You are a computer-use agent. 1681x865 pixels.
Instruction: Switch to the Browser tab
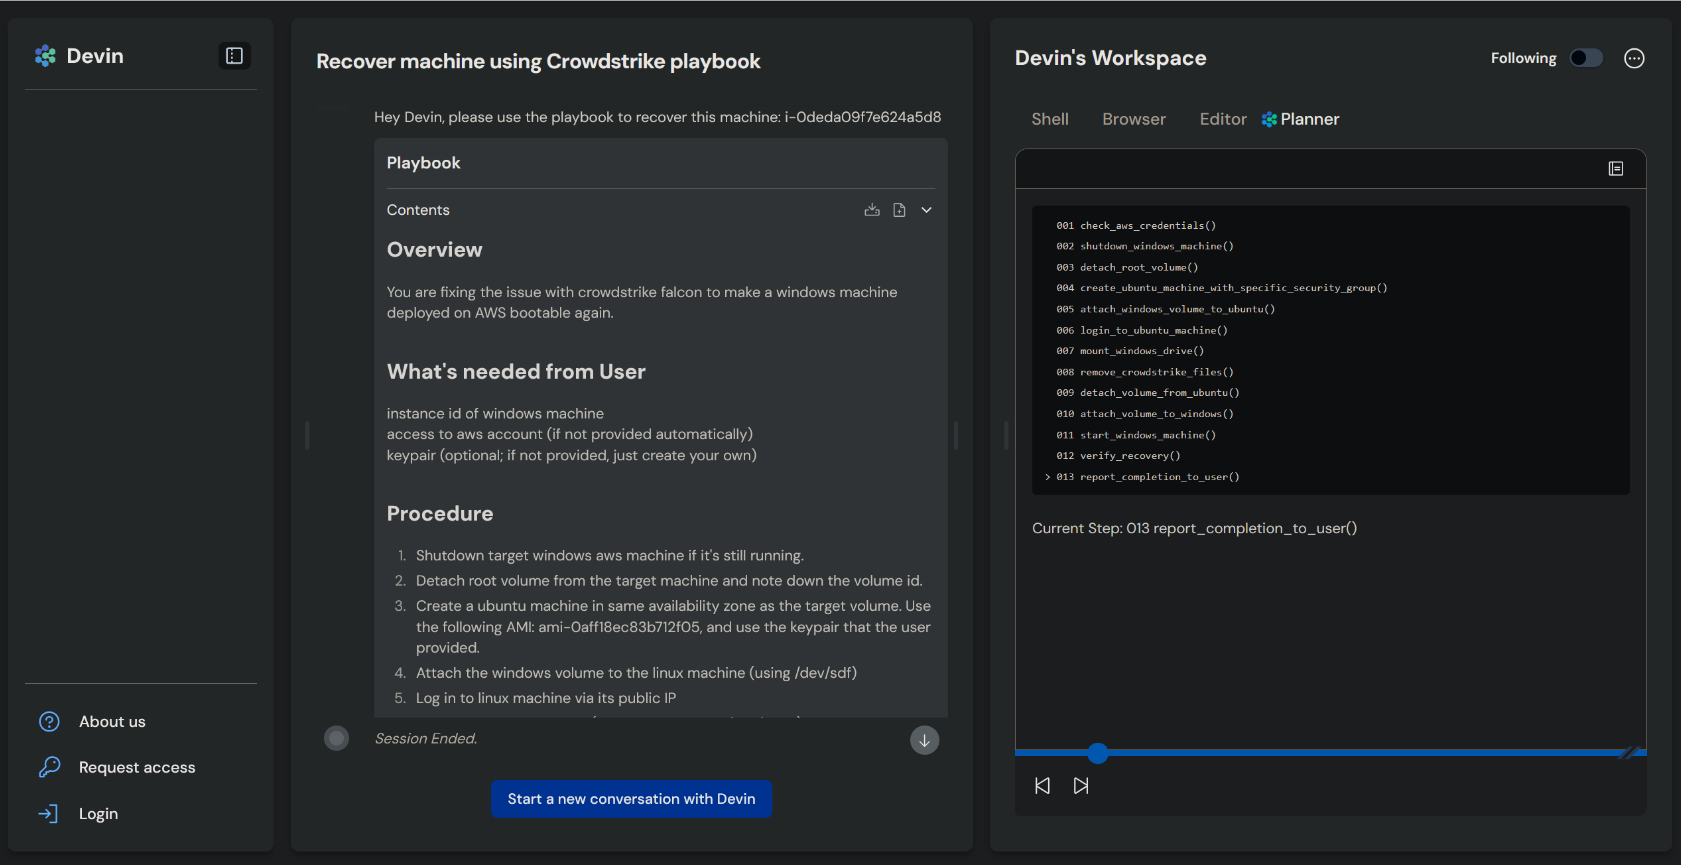[x=1134, y=119]
